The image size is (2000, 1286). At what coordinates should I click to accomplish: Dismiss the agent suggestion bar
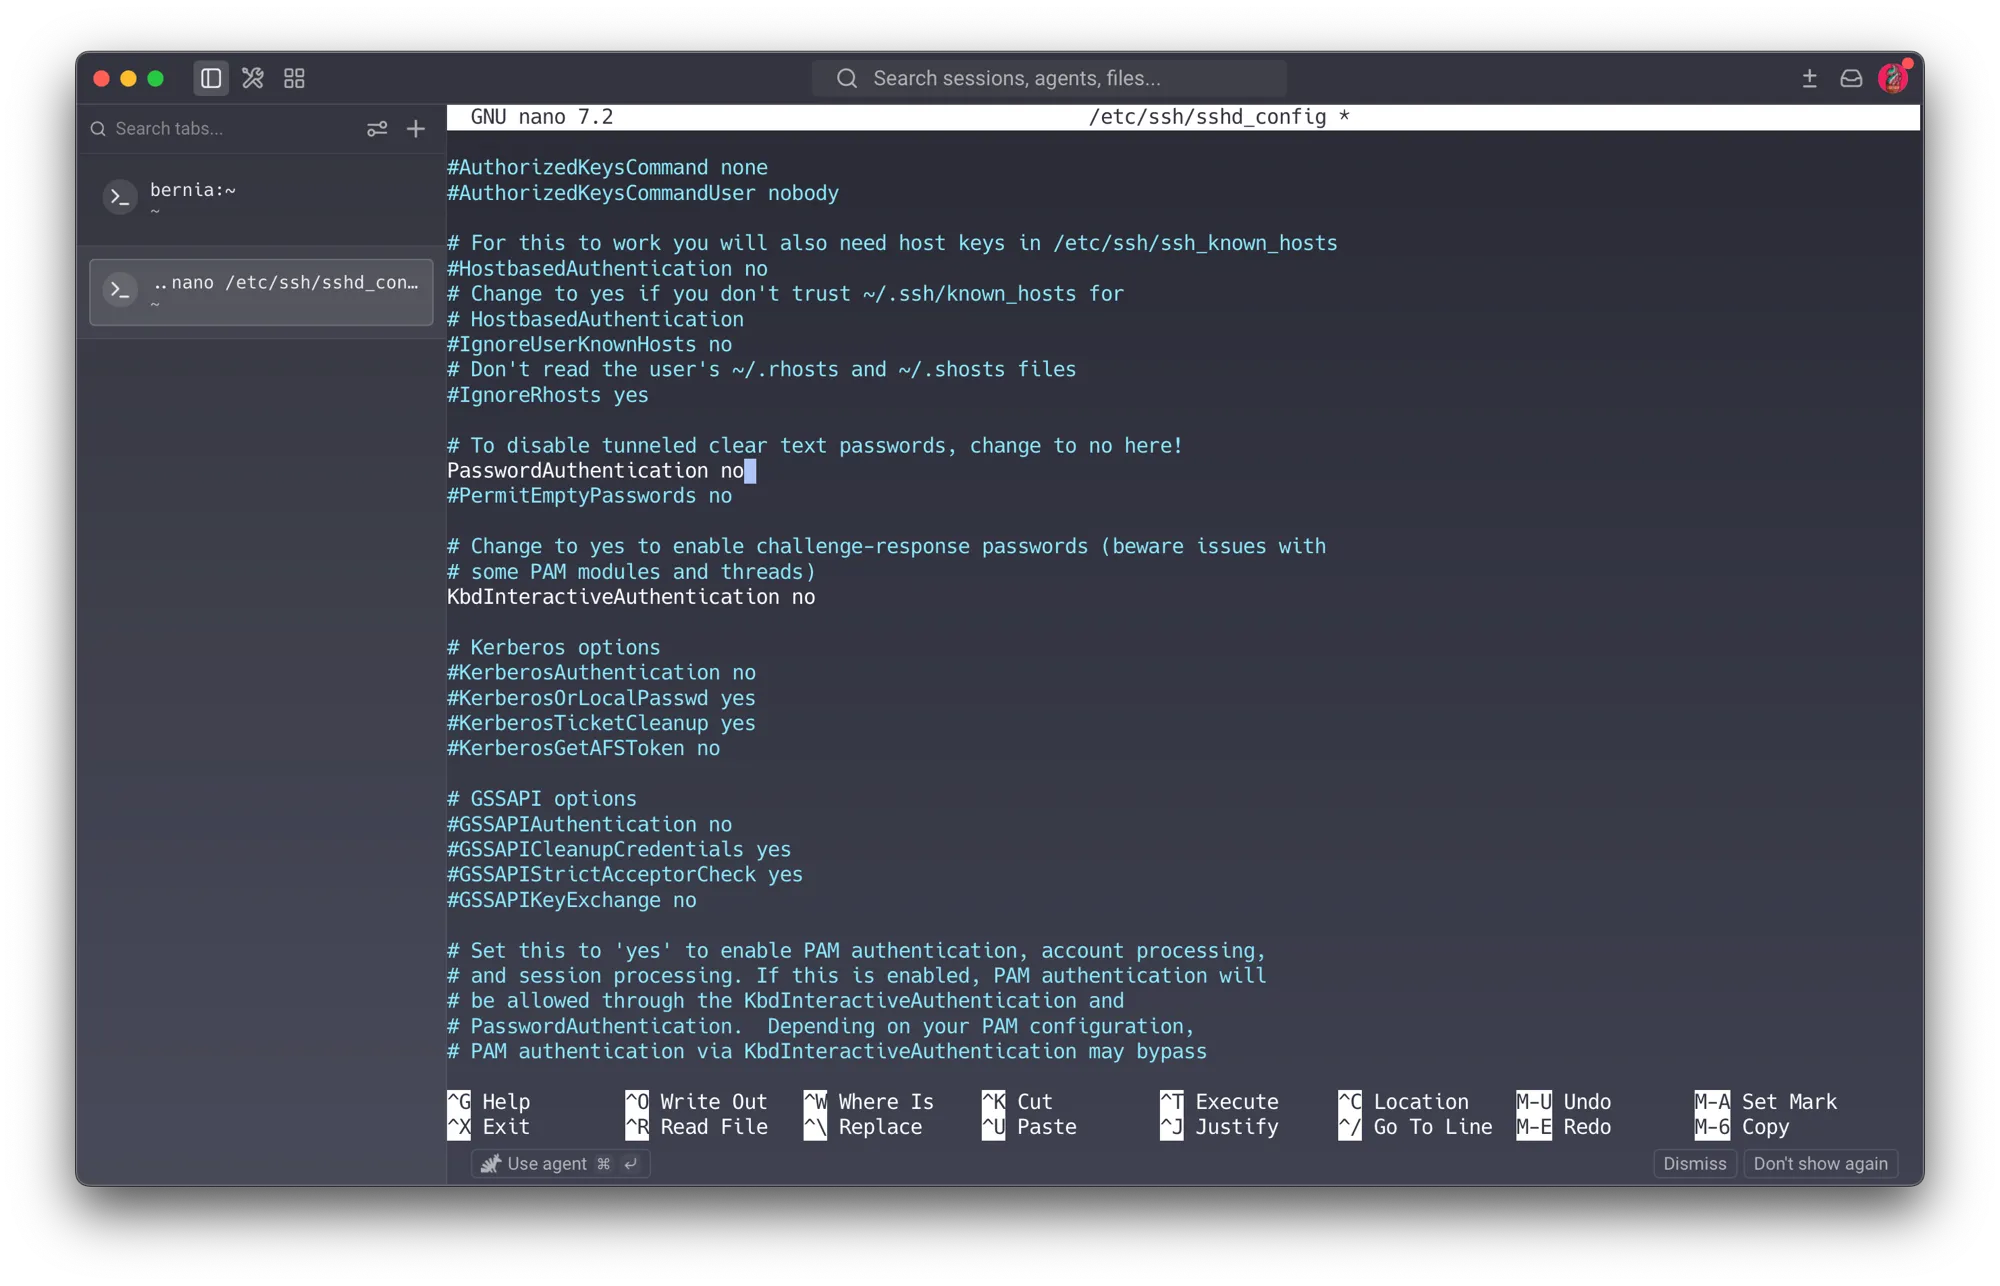point(1694,1163)
